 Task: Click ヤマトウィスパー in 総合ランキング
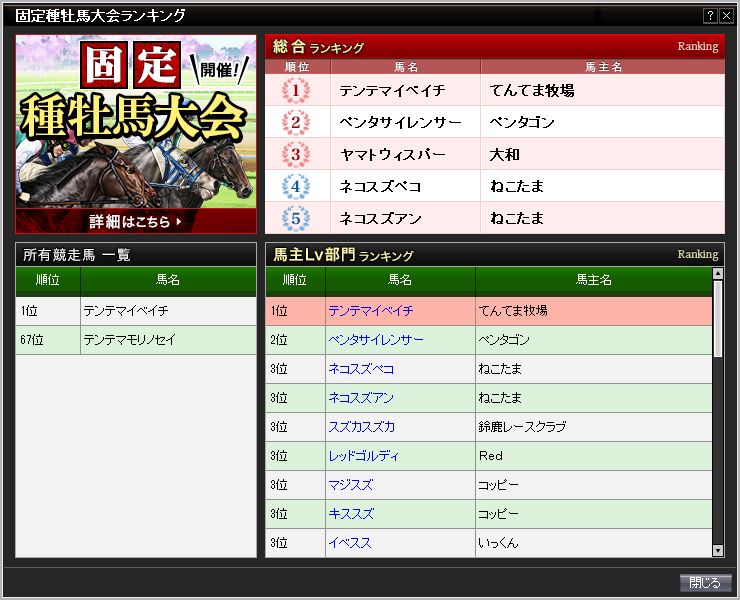392,154
